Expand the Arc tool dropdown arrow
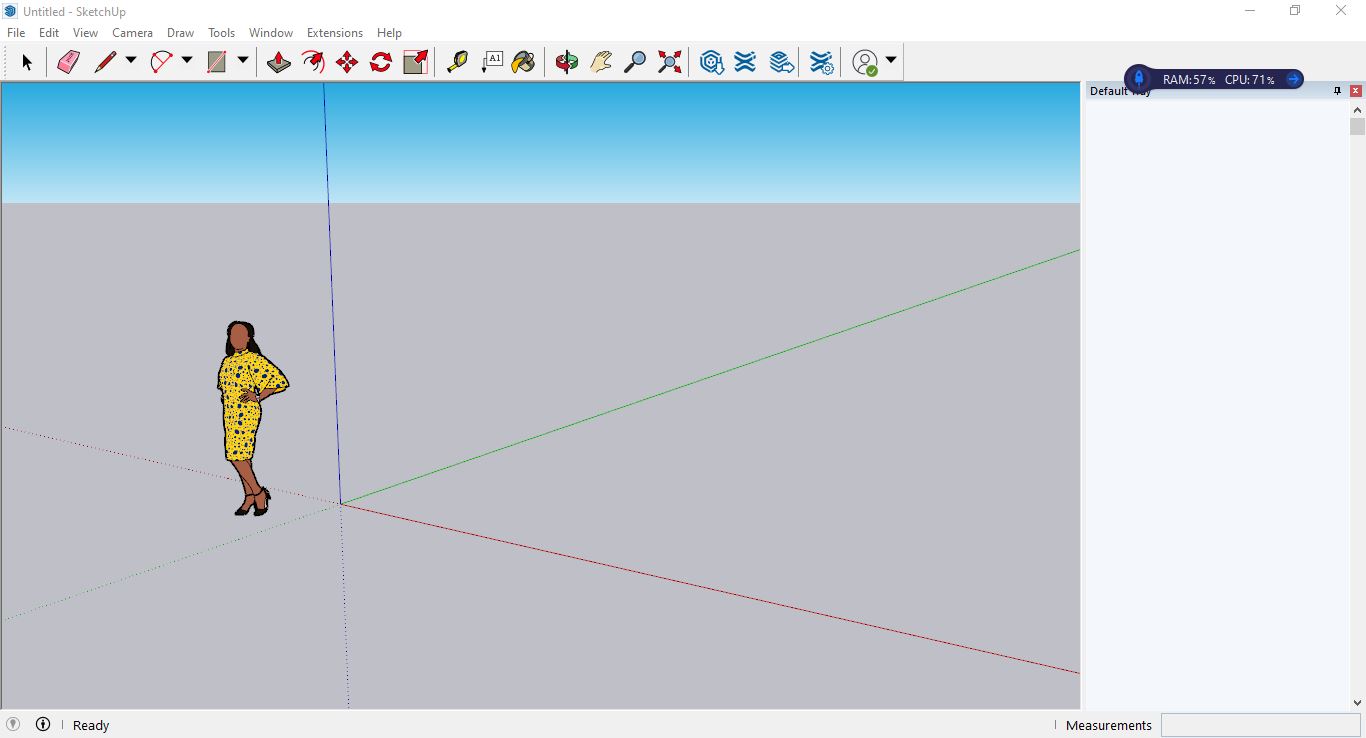This screenshot has width=1366, height=738. click(x=186, y=61)
